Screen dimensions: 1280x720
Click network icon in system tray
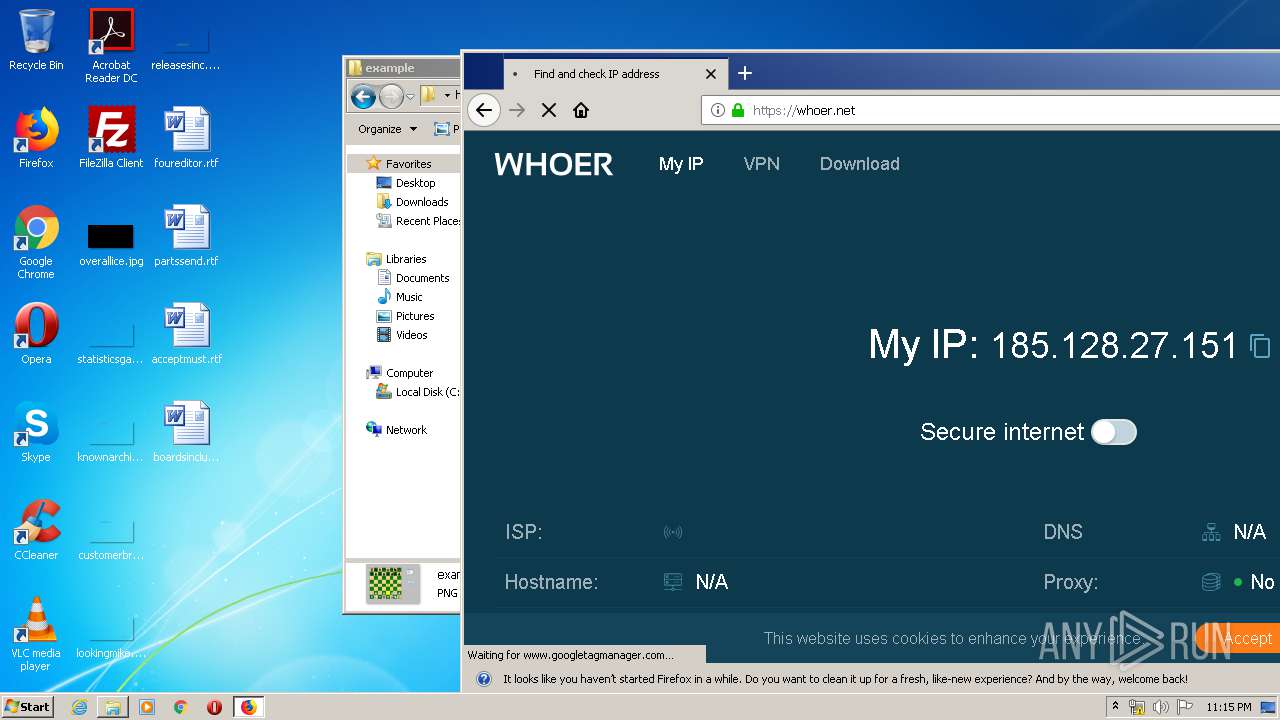pos(1137,707)
